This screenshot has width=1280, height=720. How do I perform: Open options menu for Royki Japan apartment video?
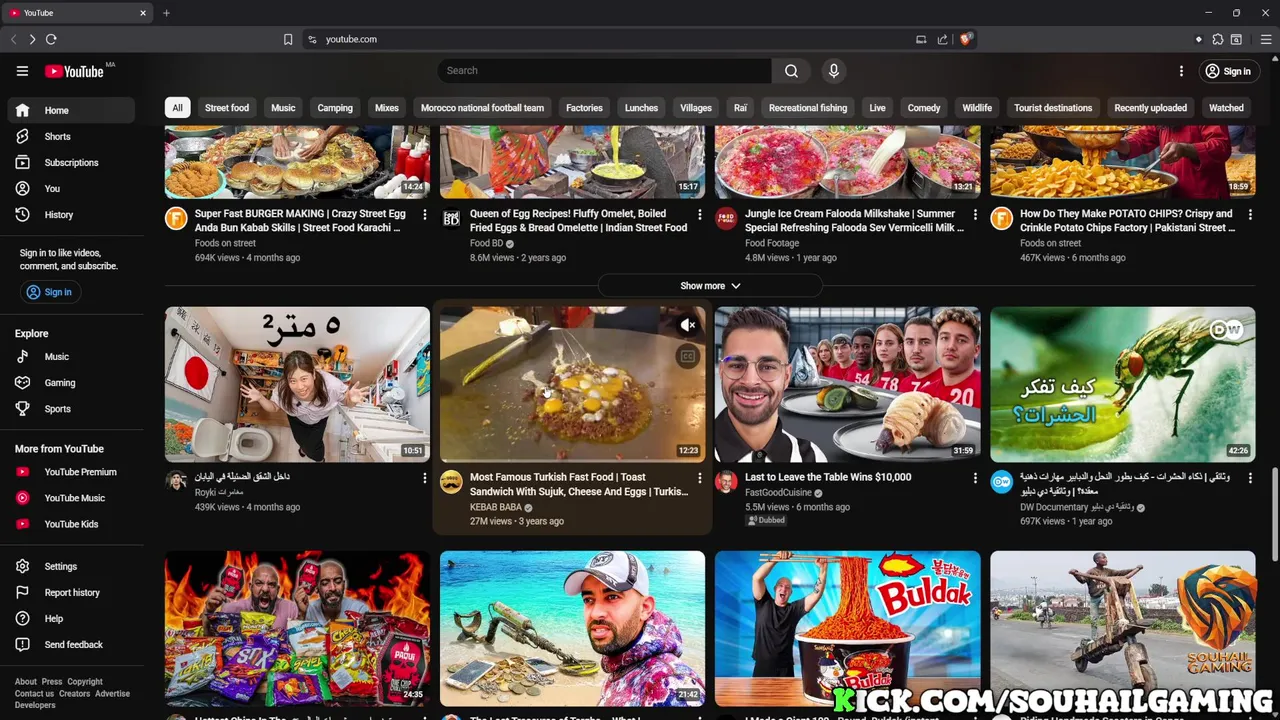coord(424,479)
